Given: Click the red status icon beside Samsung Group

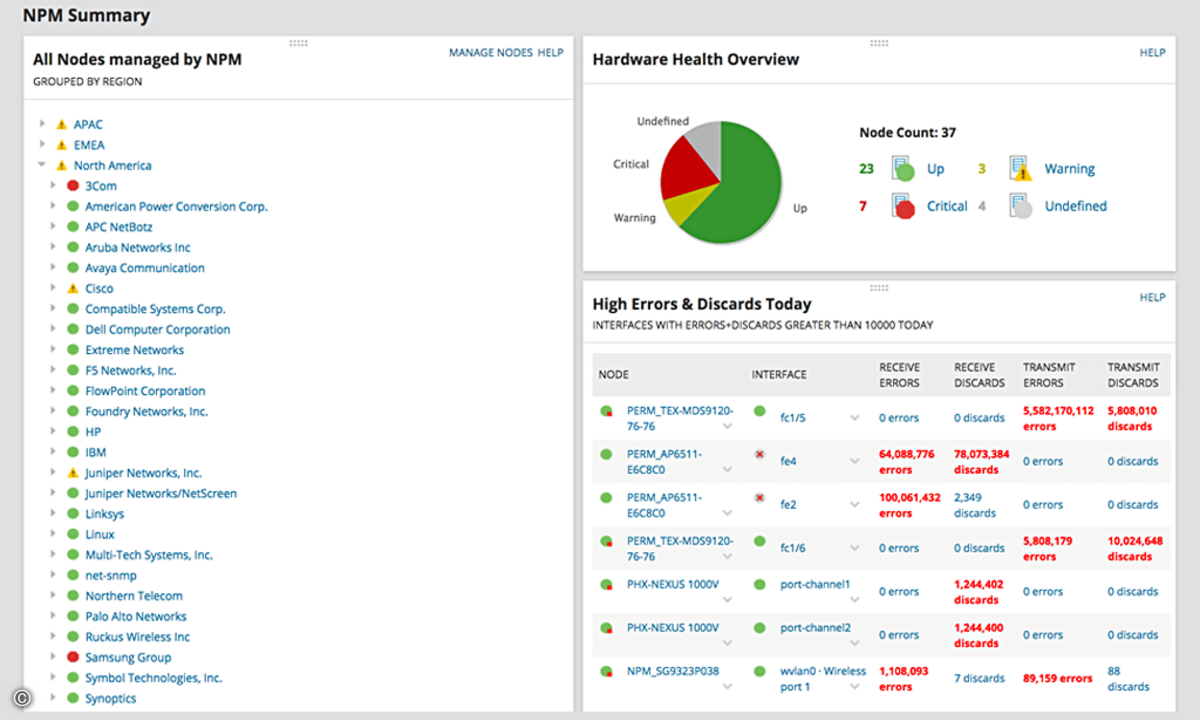Looking at the screenshot, I should pyautogui.click(x=72, y=657).
